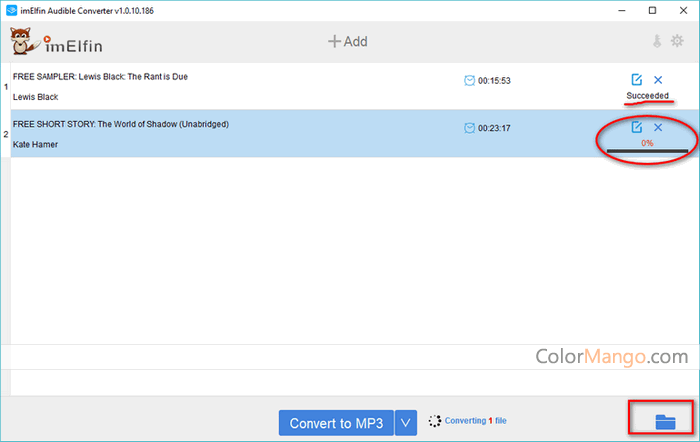Click the Convert to MP3 button
This screenshot has width=700, height=442.
click(x=336, y=423)
